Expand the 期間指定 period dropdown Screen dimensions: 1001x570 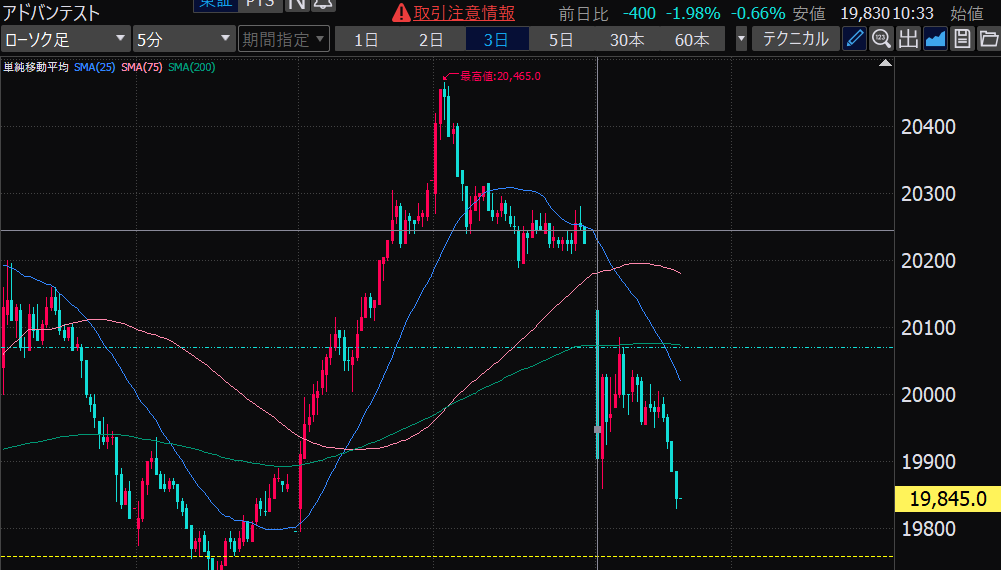[x=284, y=40]
